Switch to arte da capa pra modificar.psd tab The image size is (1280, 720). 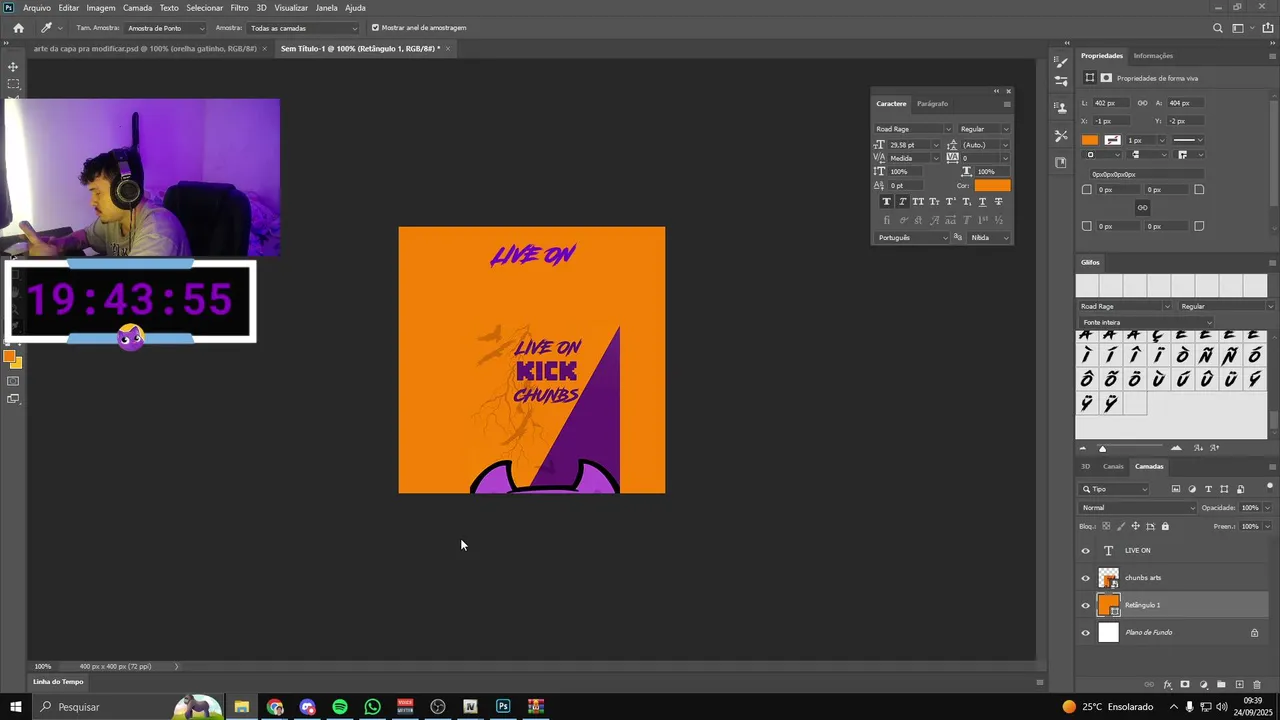coord(145,48)
